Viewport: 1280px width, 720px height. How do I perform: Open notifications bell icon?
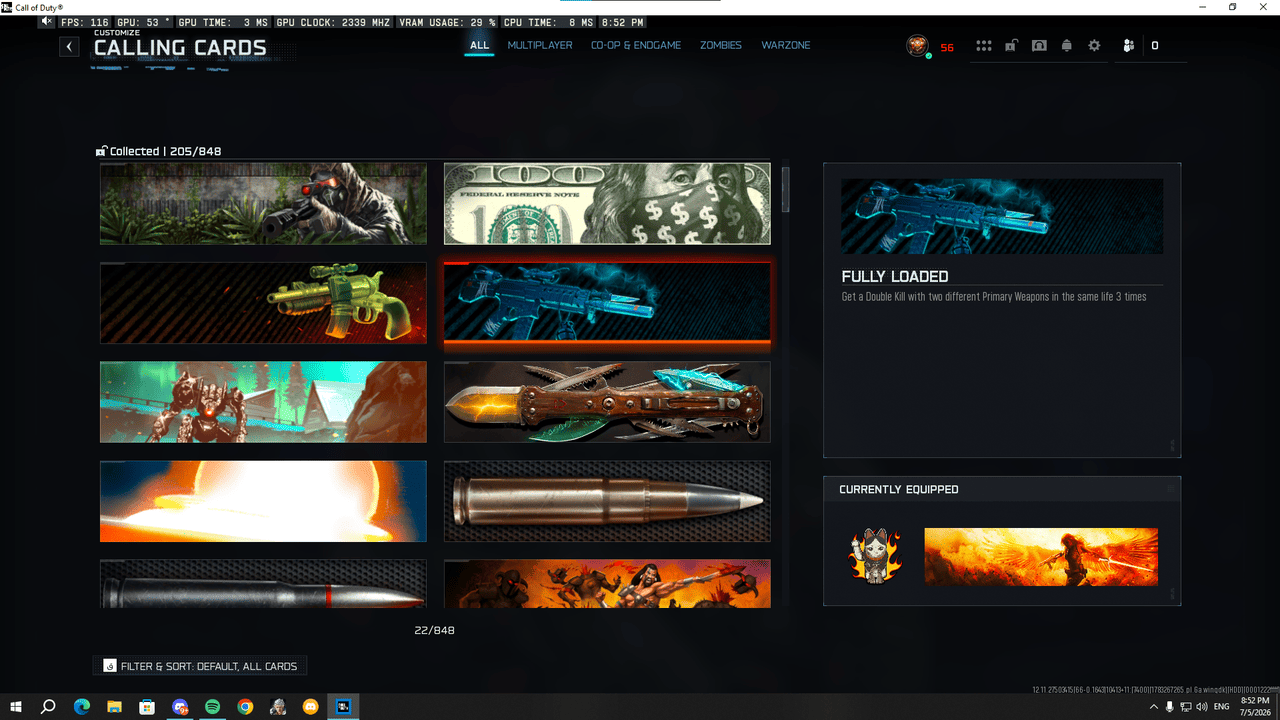(x=1067, y=46)
